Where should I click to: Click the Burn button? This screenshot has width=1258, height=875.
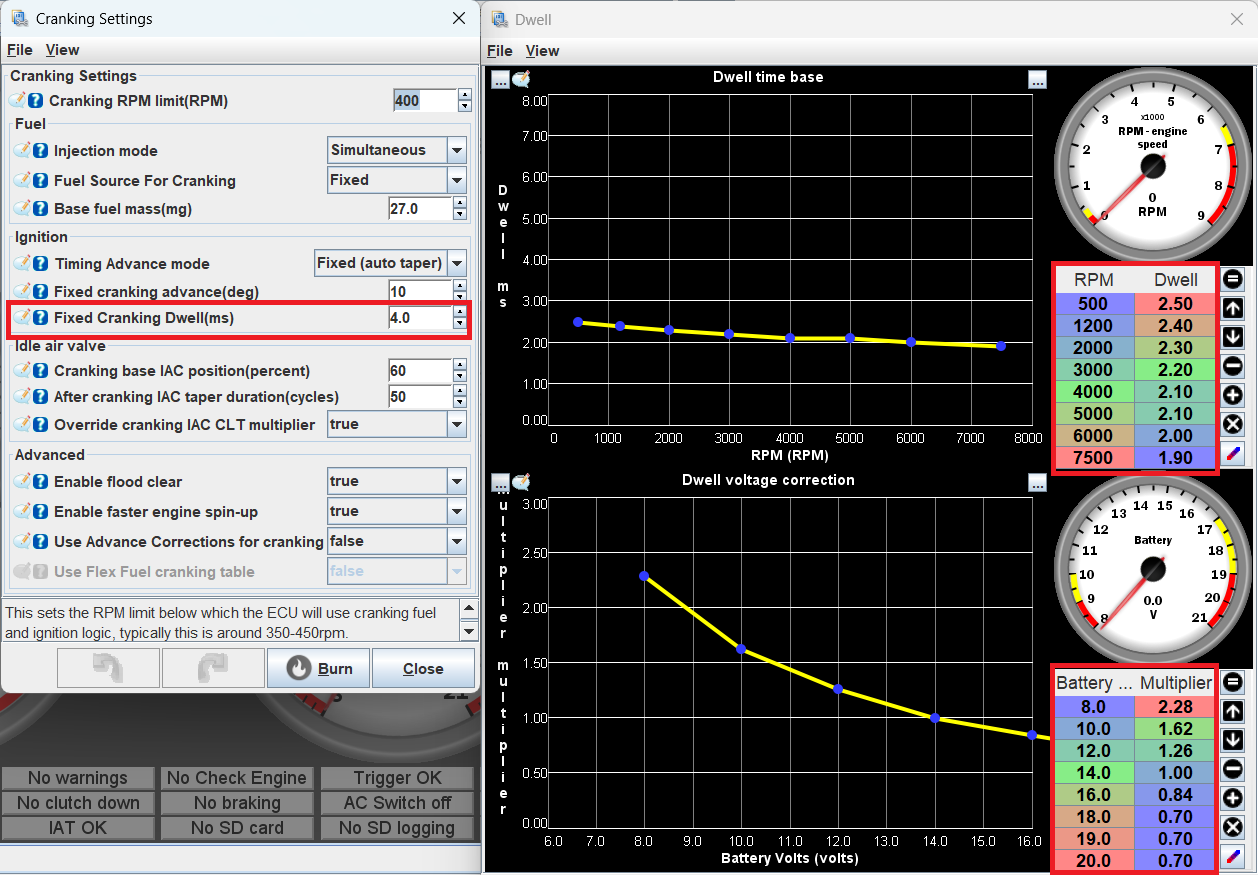pos(320,669)
